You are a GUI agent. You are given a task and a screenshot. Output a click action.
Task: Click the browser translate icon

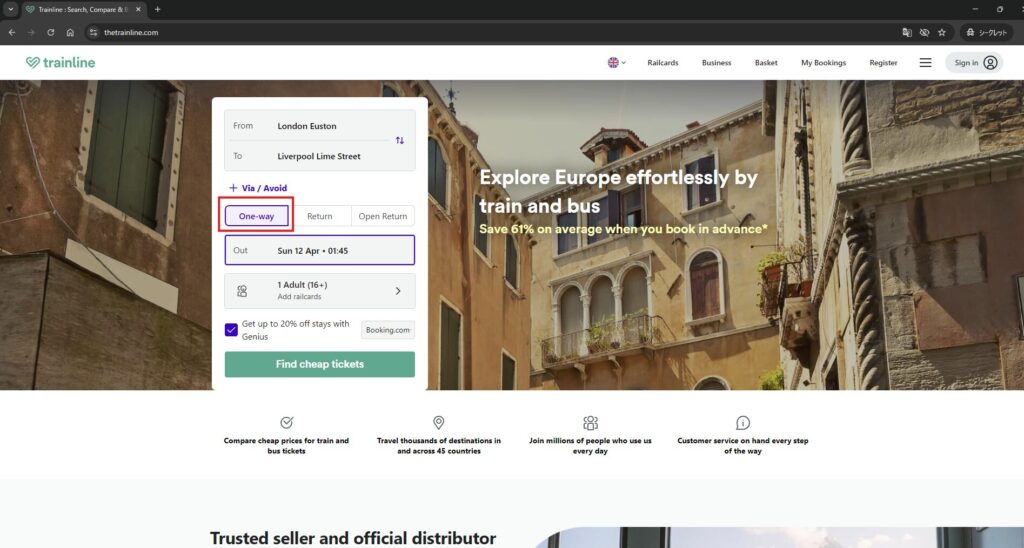tap(907, 32)
